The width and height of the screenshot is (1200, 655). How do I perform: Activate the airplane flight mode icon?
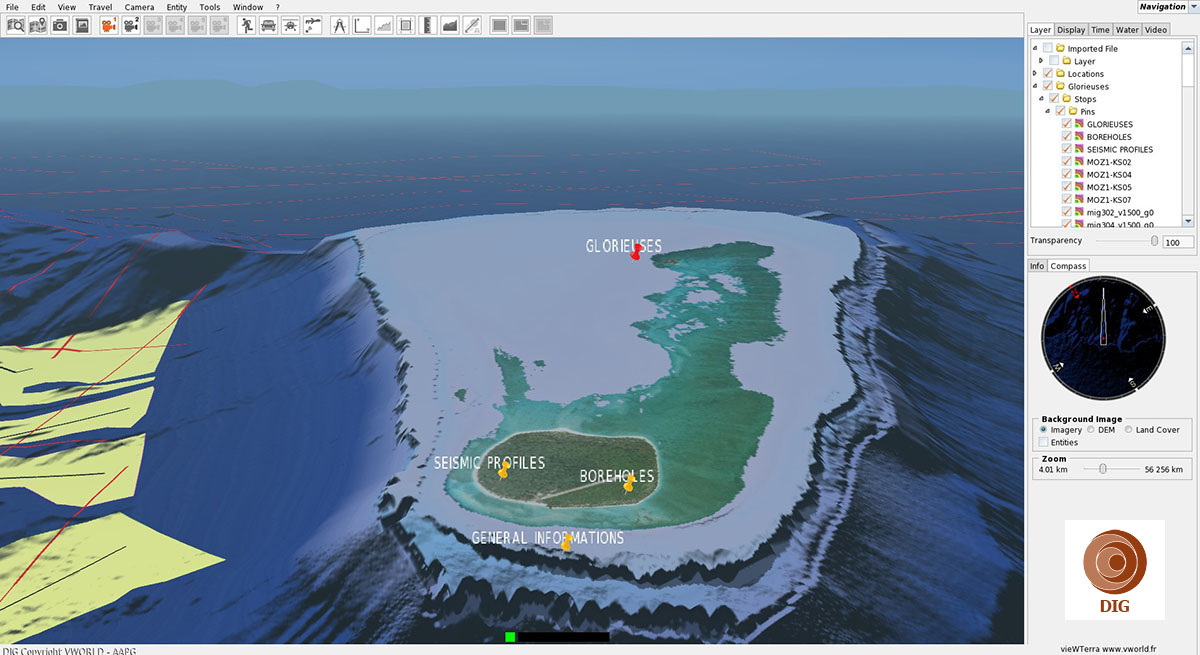[290, 25]
